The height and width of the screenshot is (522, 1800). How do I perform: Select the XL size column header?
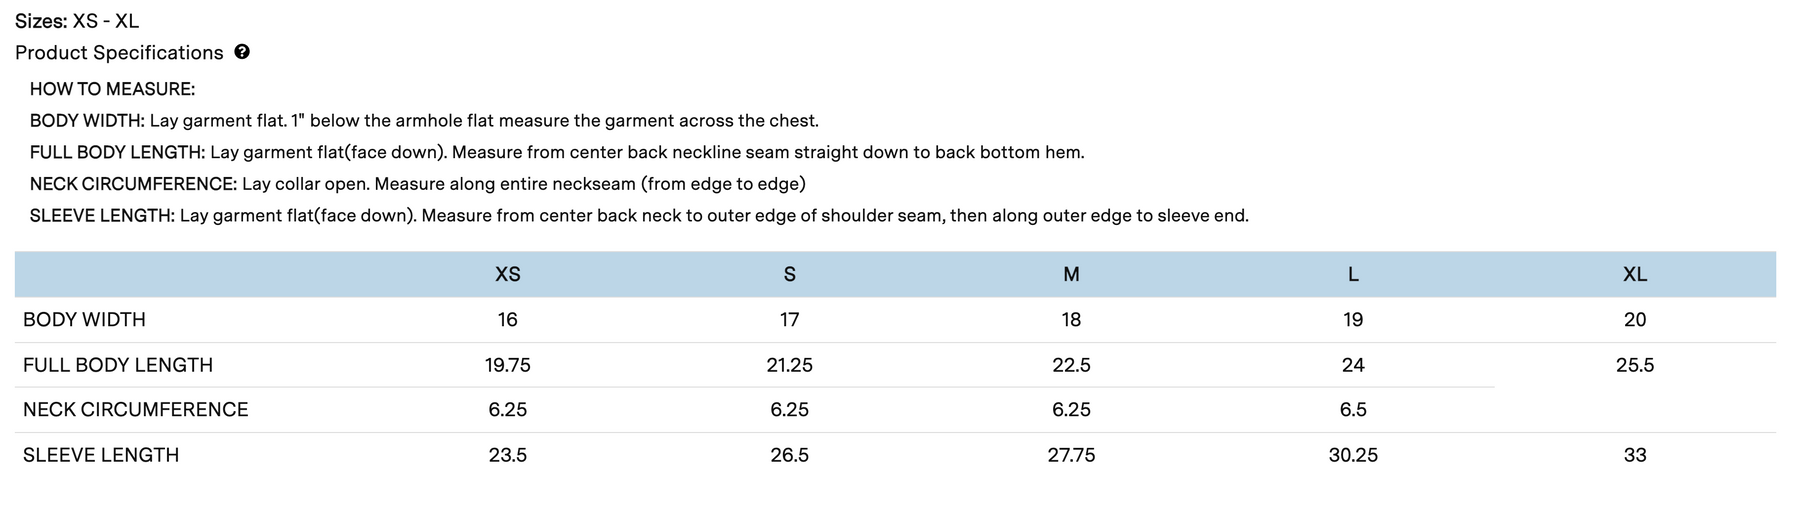[x=1635, y=274]
